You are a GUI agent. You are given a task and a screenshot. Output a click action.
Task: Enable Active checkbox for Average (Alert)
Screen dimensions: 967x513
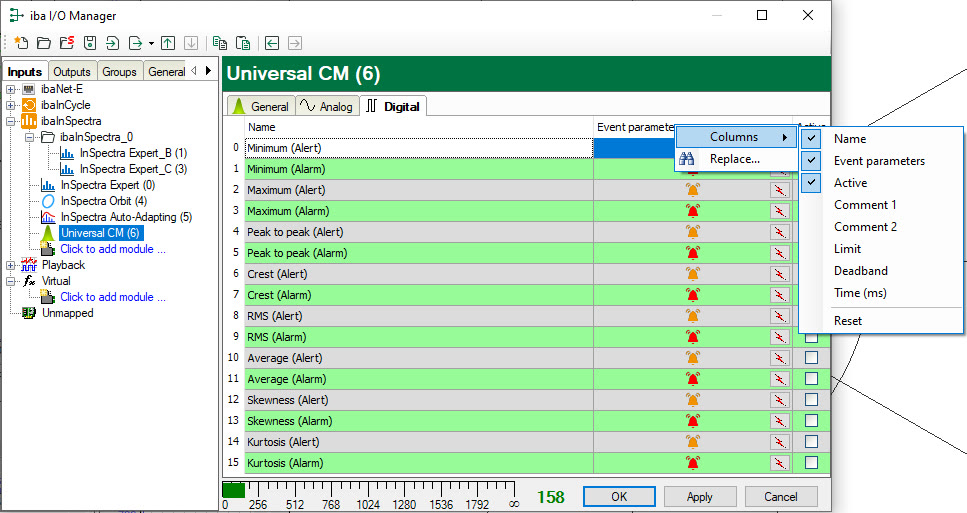(x=812, y=358)
